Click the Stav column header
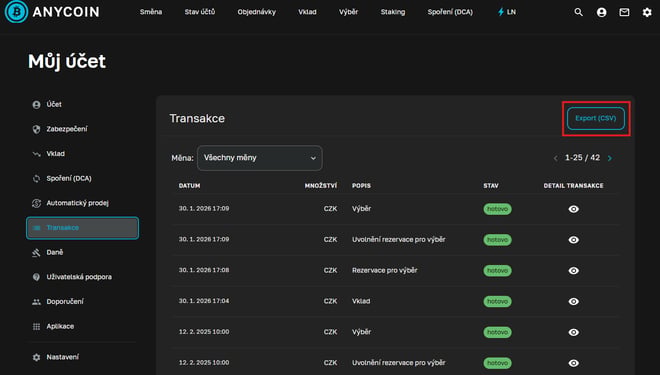Viewport: 660px width, 375px height. 491,186
